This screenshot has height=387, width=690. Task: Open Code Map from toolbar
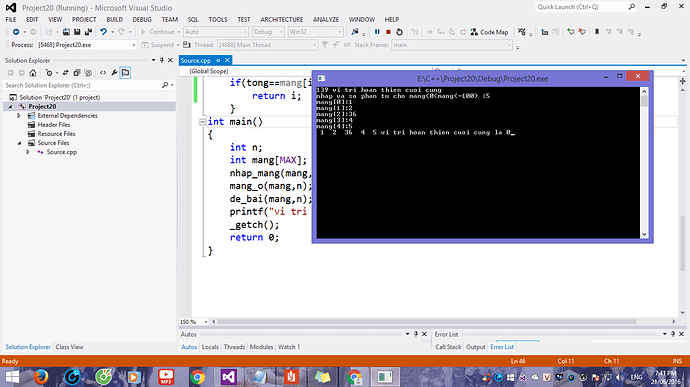[x=489, y=32]
